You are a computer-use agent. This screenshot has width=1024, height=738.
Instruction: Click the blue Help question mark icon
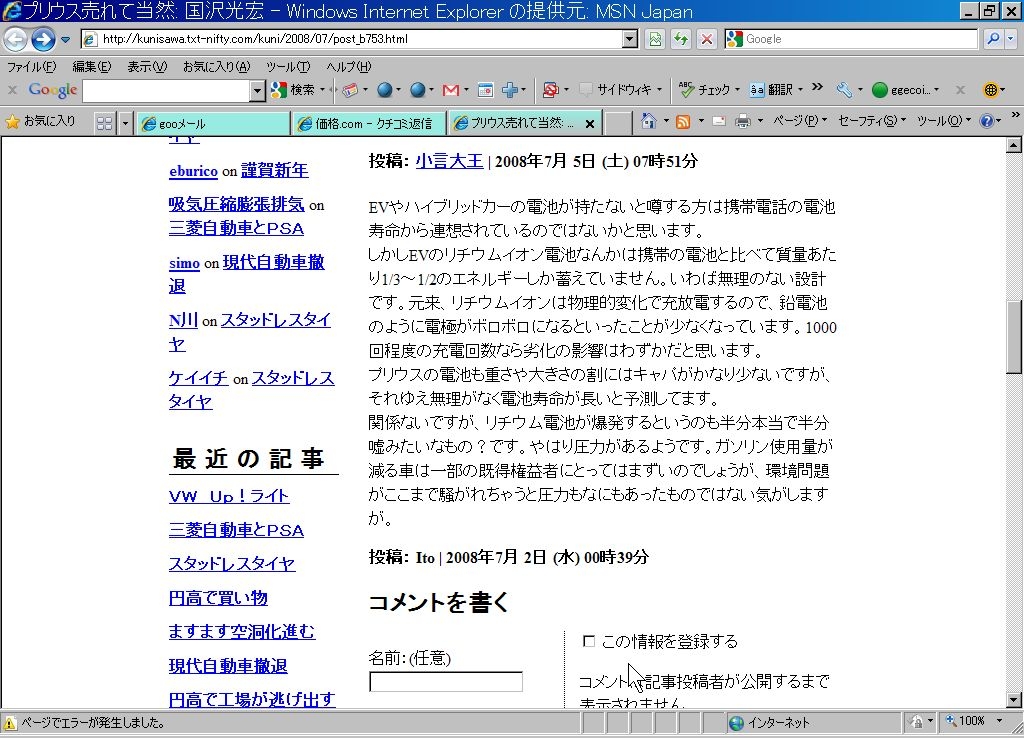click(x=987, y=121)
